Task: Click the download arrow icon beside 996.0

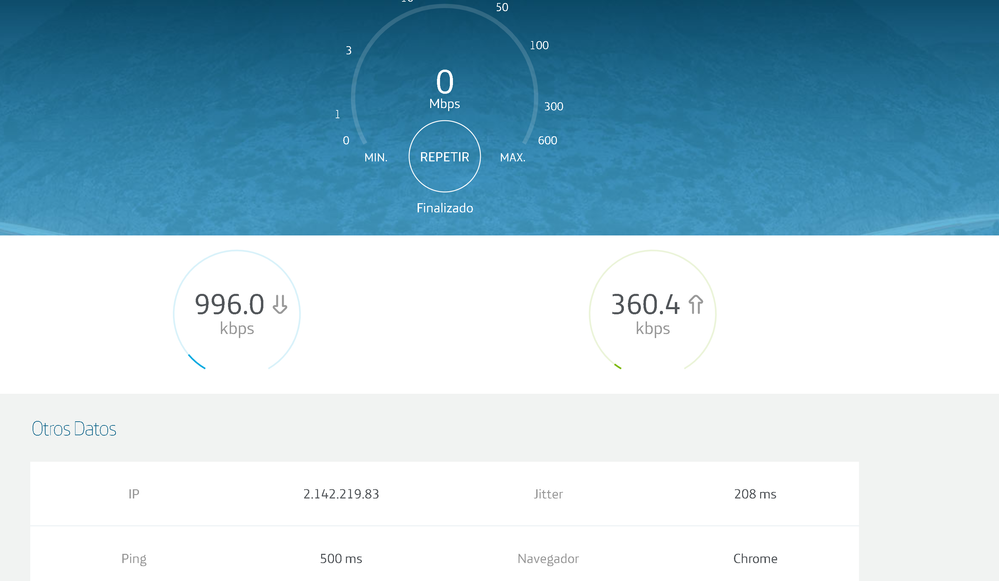Action: click(280, 305)
